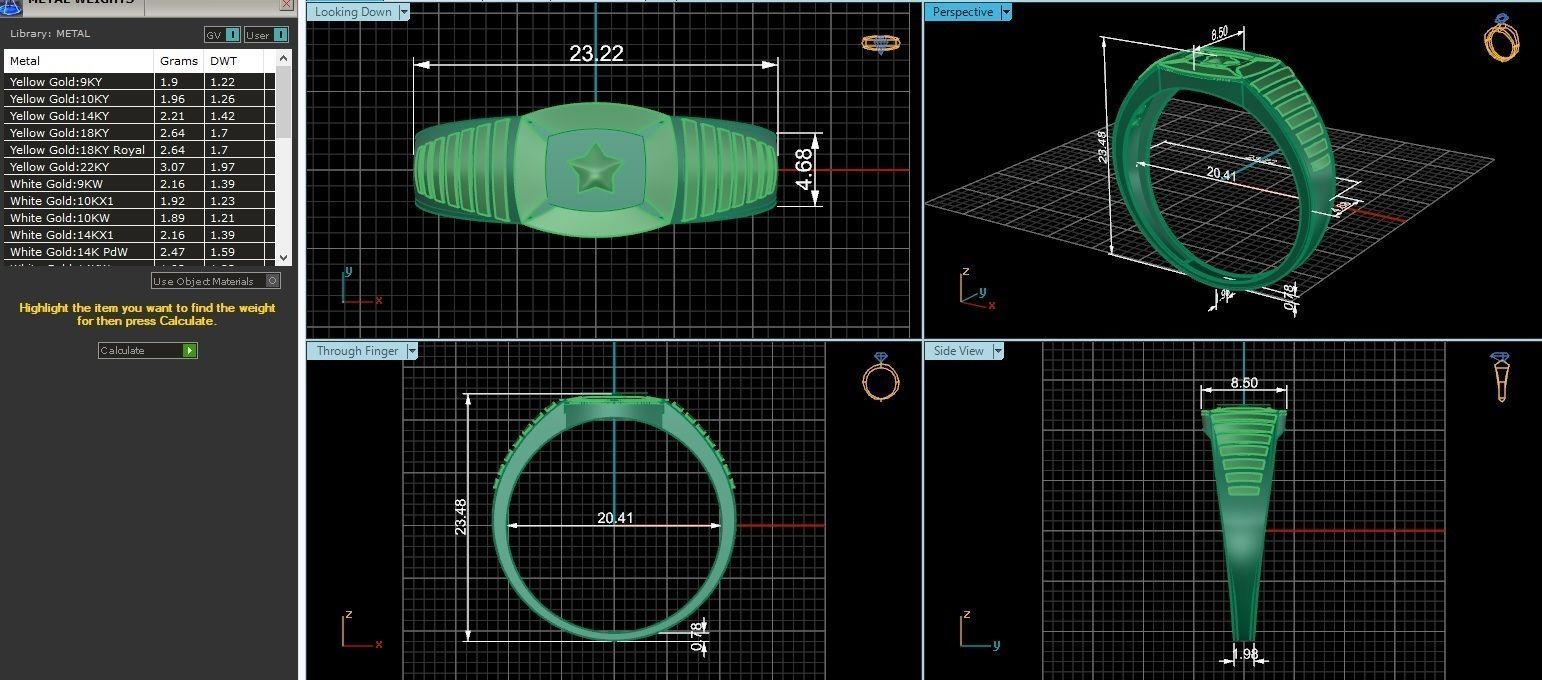Click the axis indicator in Looking Down view
The image size is (1542, 680).
tap(361, 285)
